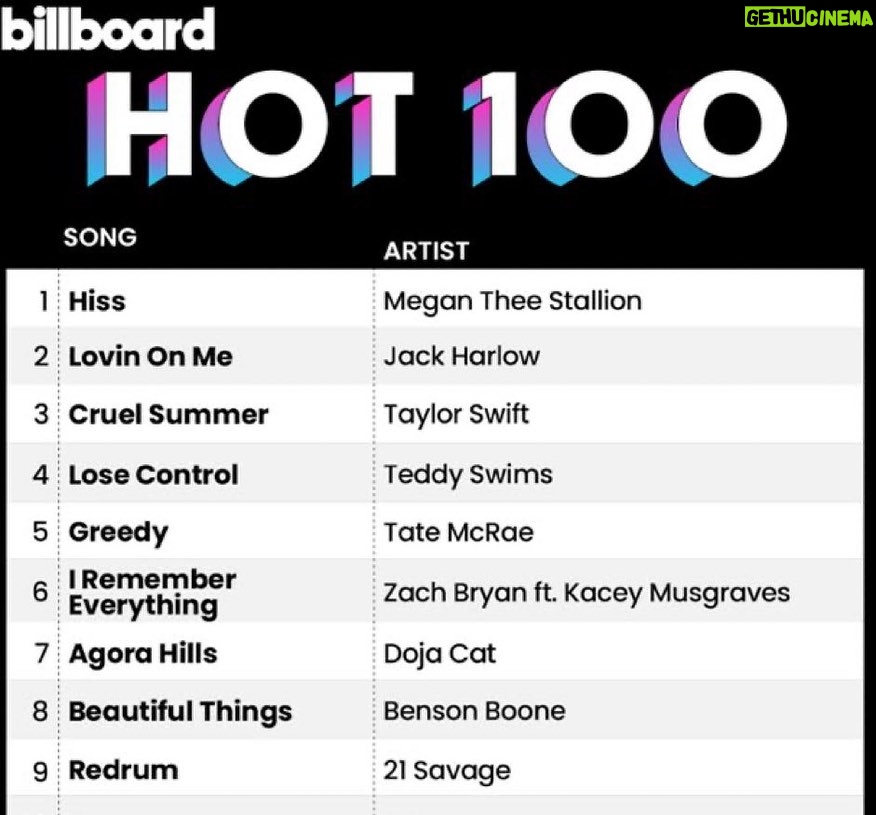Open the song title Hiss
The image size is (876, 815).
pyautogui.click(x=97, y=301)
